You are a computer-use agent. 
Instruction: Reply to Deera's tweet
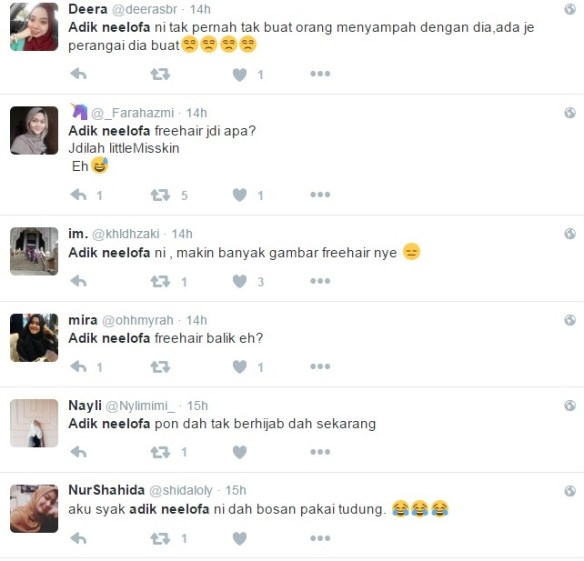tap(79, 74)
